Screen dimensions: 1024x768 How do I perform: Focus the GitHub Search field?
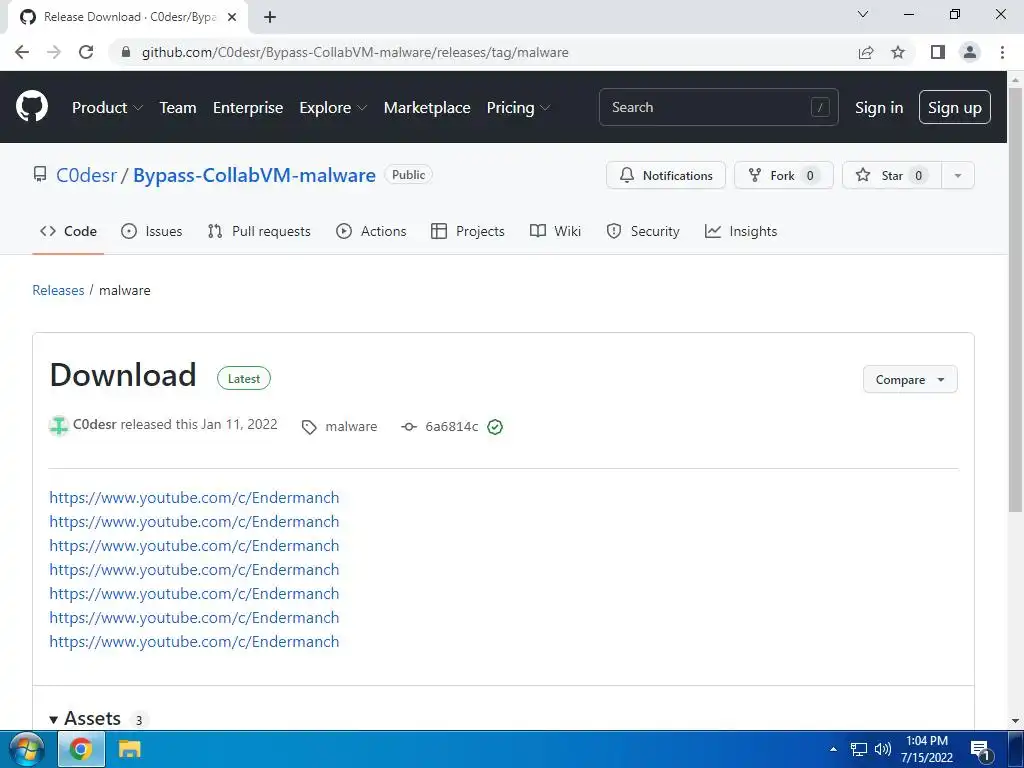(718, 107)
